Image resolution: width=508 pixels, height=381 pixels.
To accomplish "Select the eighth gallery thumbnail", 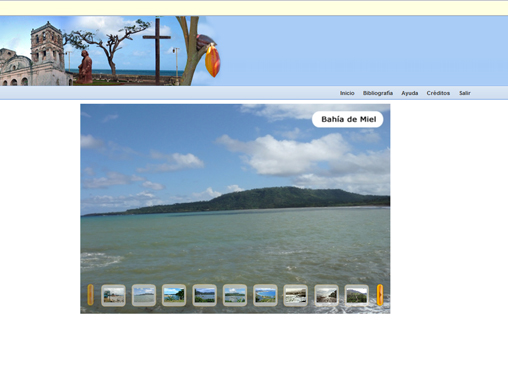I will coord(326,295).
